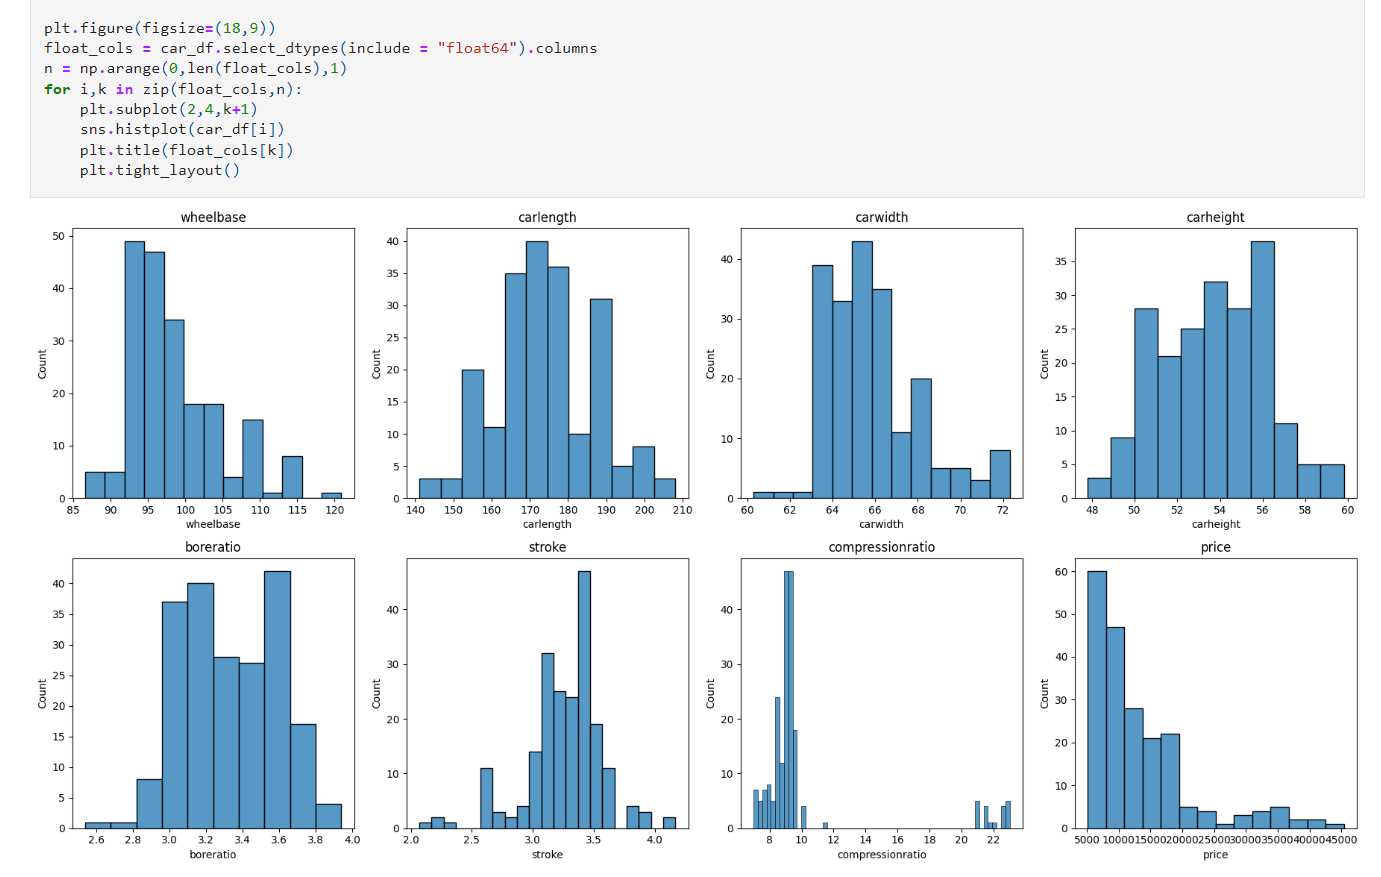The image size is (1381, 877).
Task: Click the Count y-axis label of boreratio chart
Action: (42, 694)
